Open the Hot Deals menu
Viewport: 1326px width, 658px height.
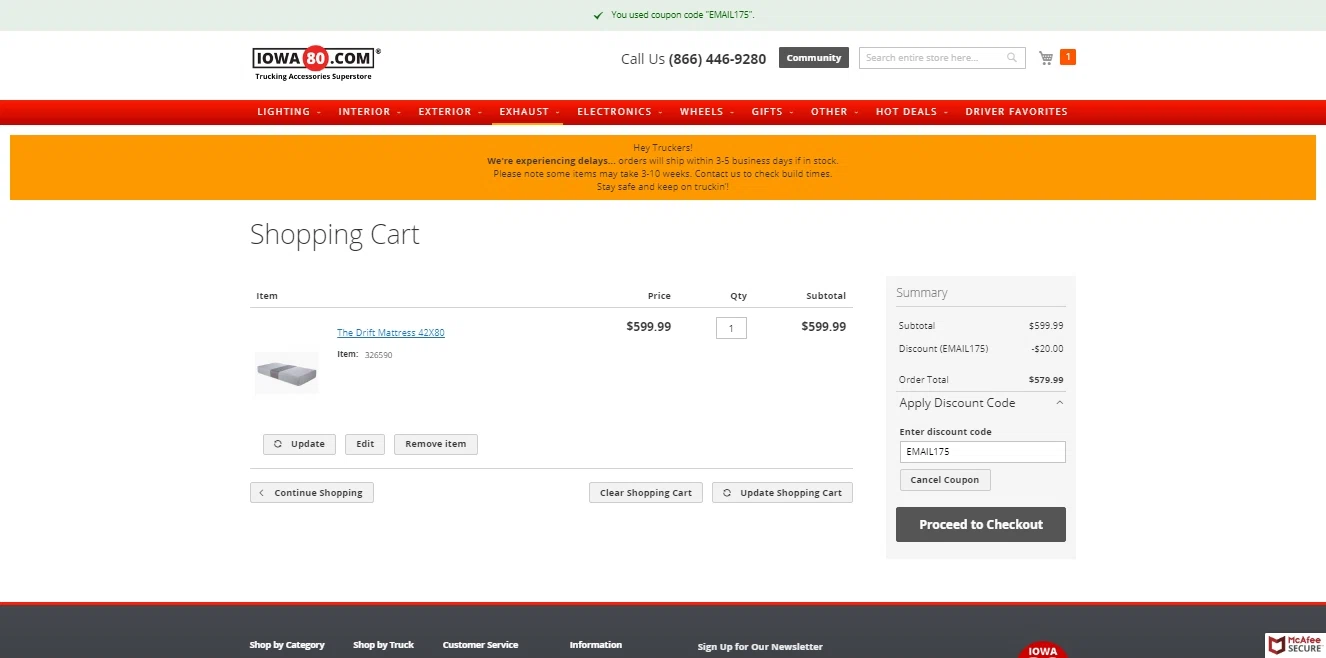(911, 112)
